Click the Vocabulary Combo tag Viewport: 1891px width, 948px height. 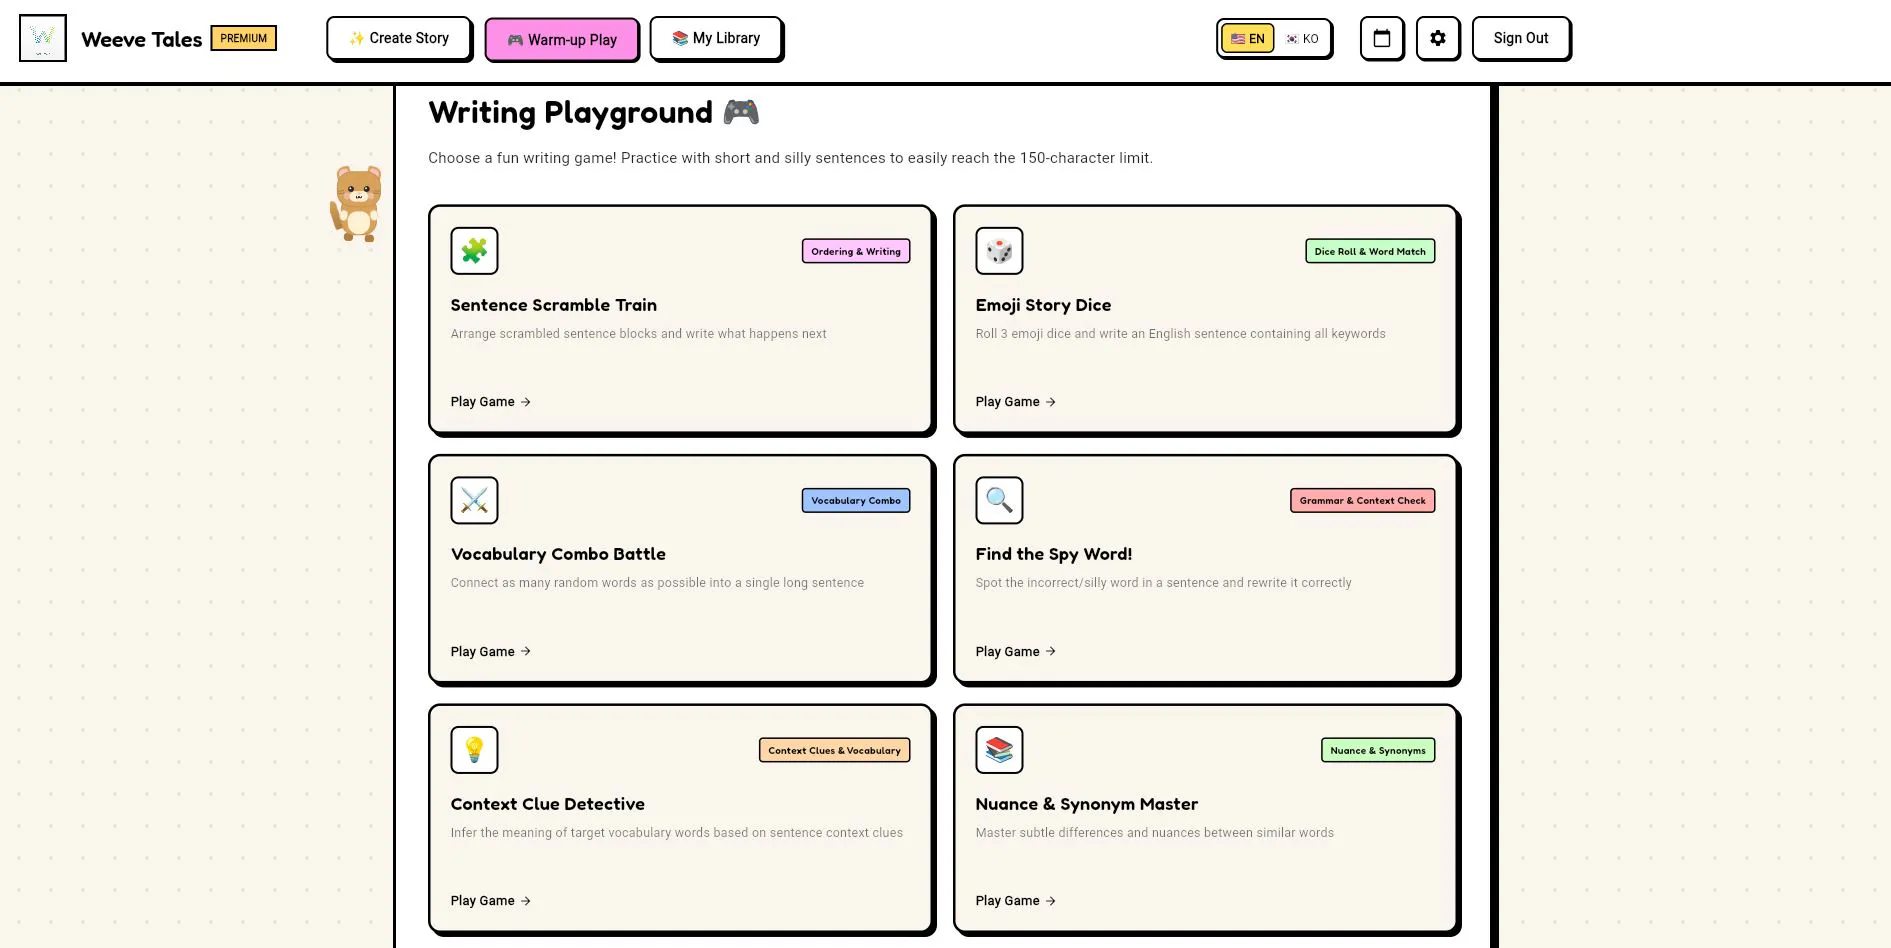tap(856, 500)
